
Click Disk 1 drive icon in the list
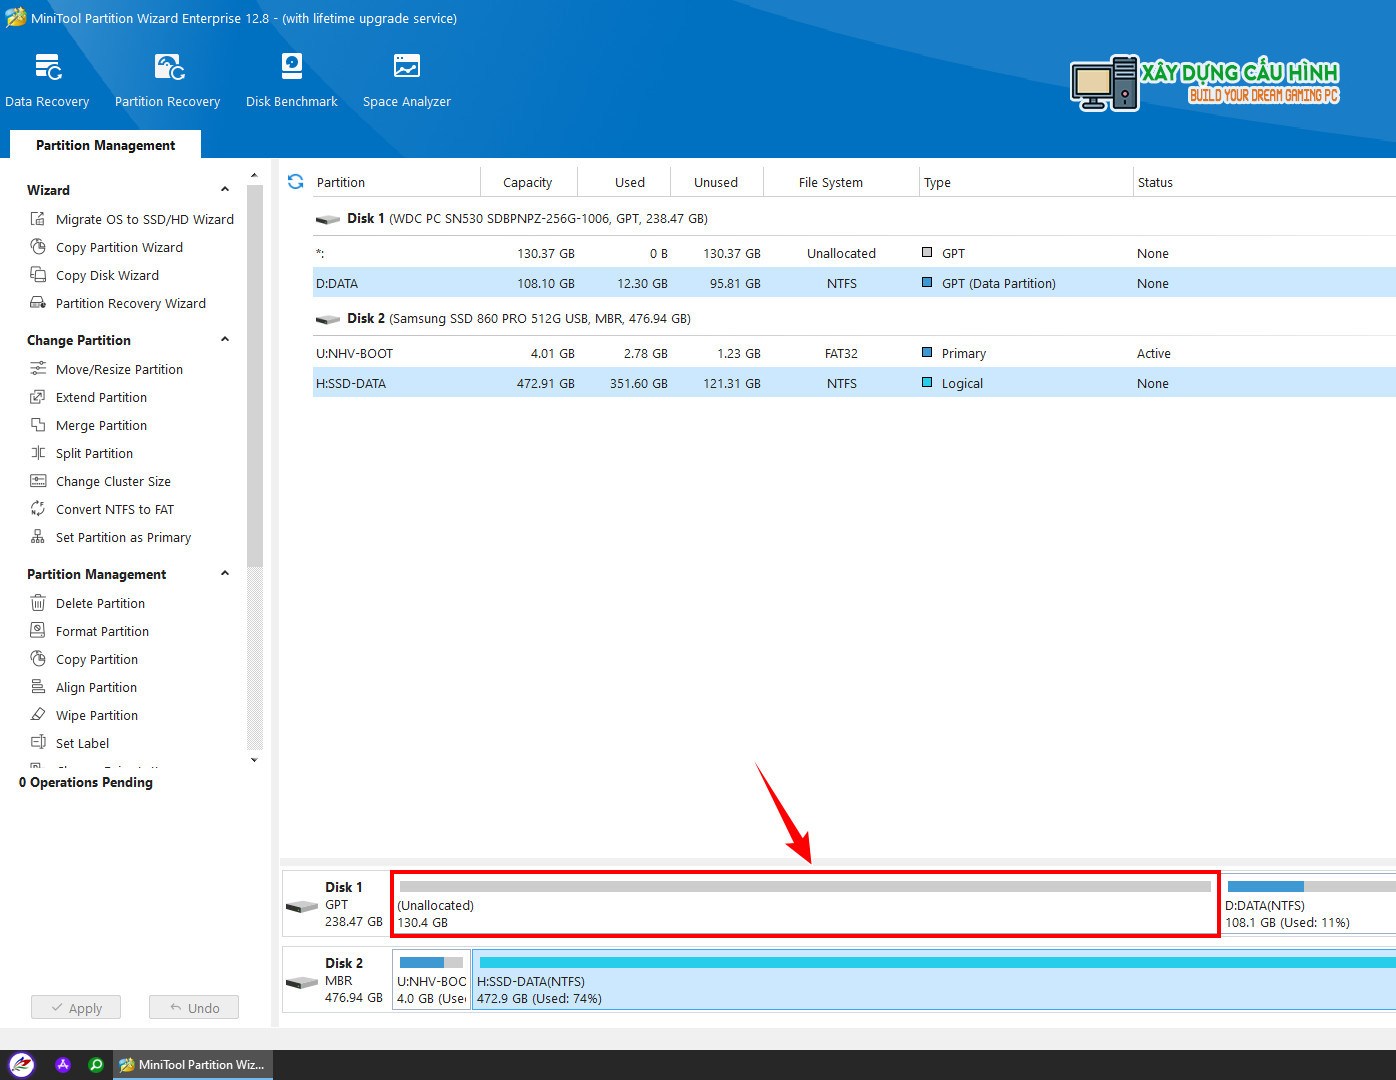click(328, 219)
